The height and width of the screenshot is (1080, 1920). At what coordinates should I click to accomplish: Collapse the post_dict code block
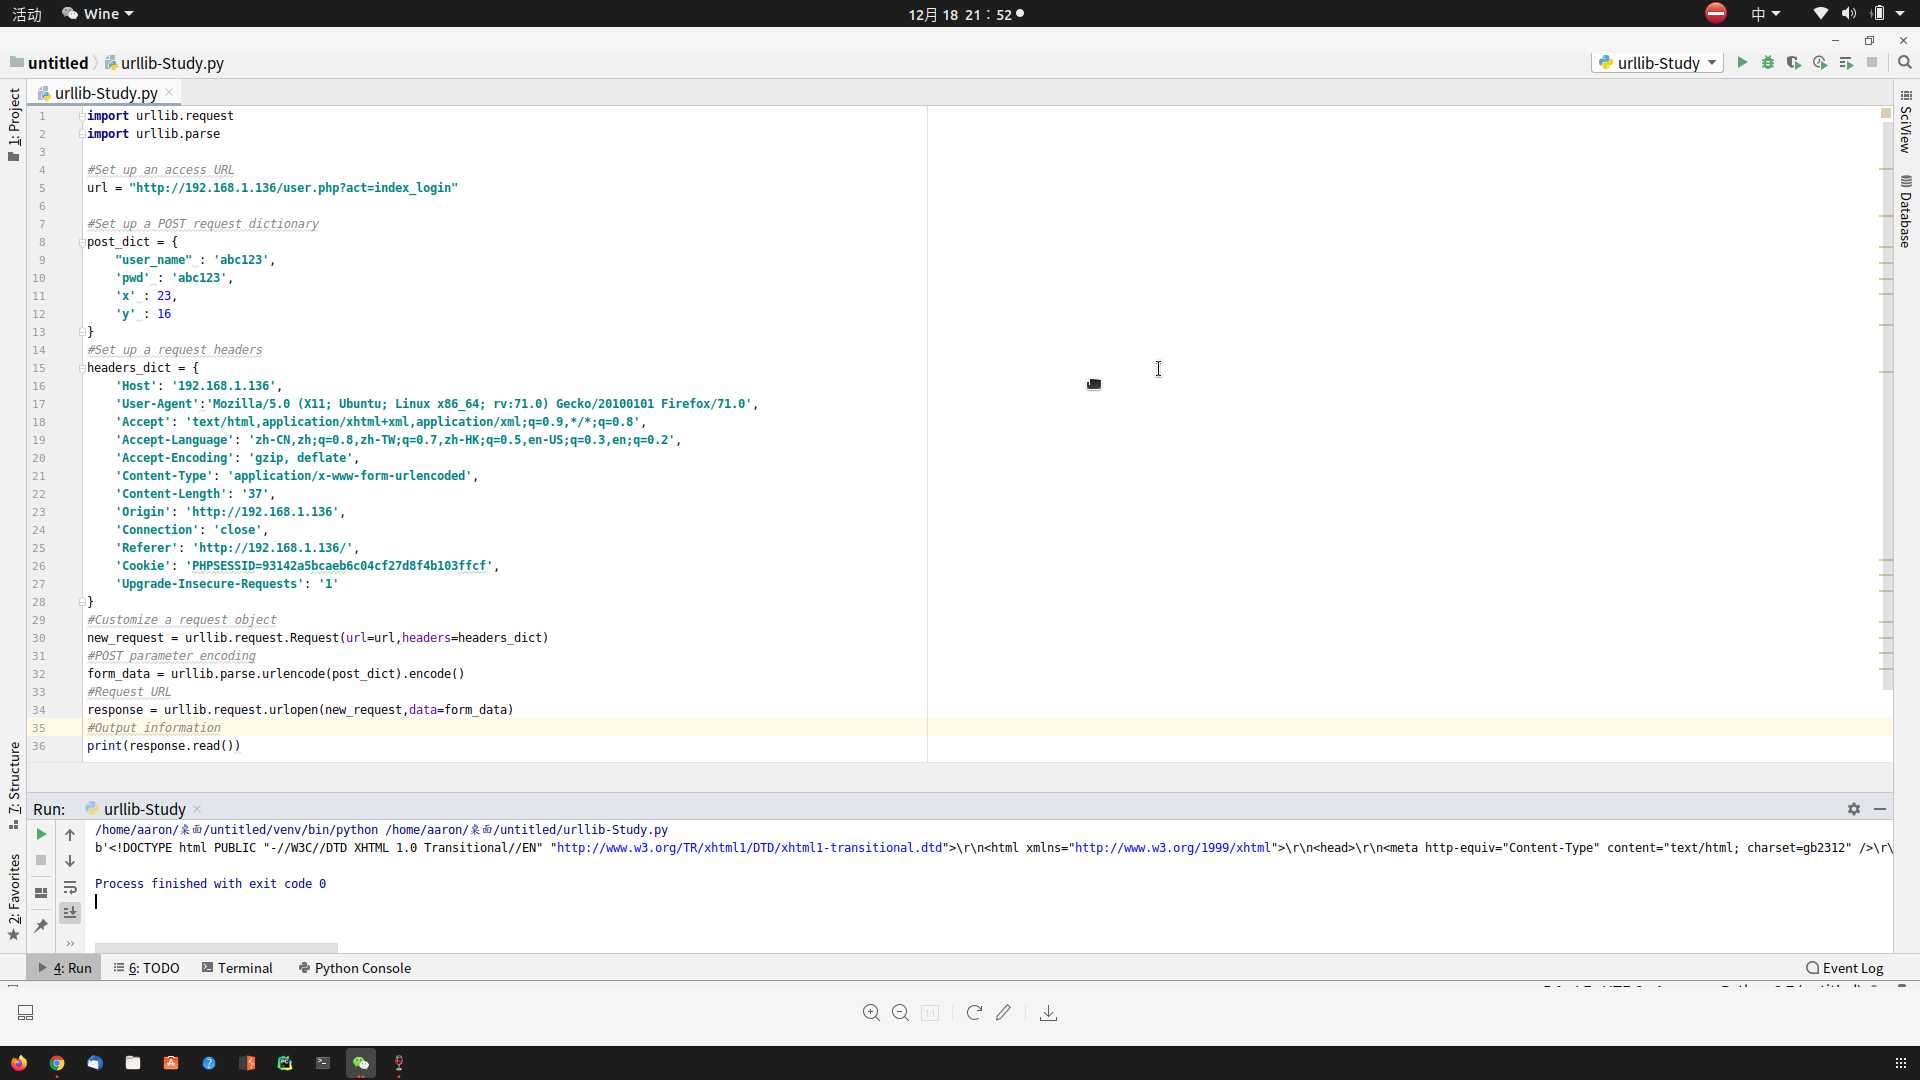pos(82,242)
